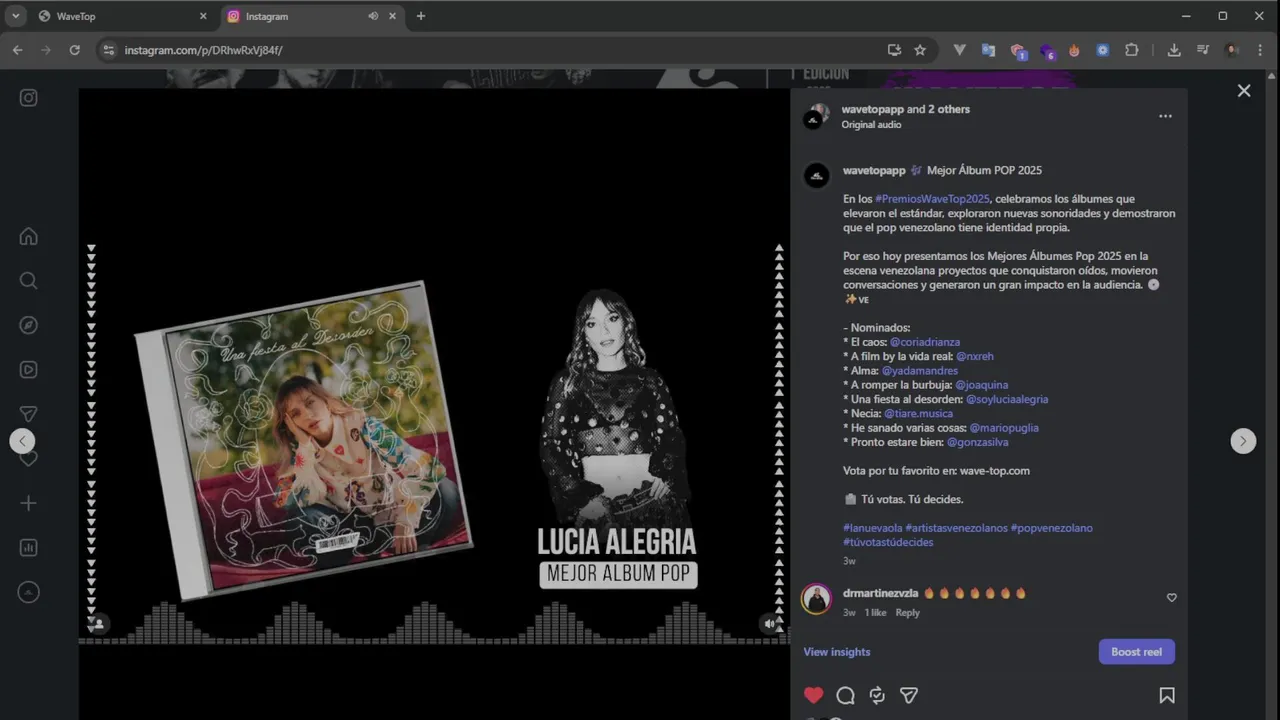Open Instagram home logo in sidebar

(29, 97)
